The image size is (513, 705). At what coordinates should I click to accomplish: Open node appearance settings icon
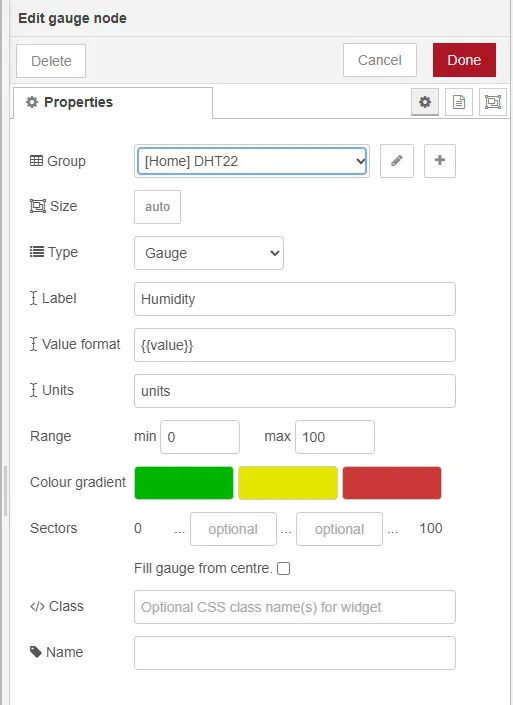click(x=493, y=102)
